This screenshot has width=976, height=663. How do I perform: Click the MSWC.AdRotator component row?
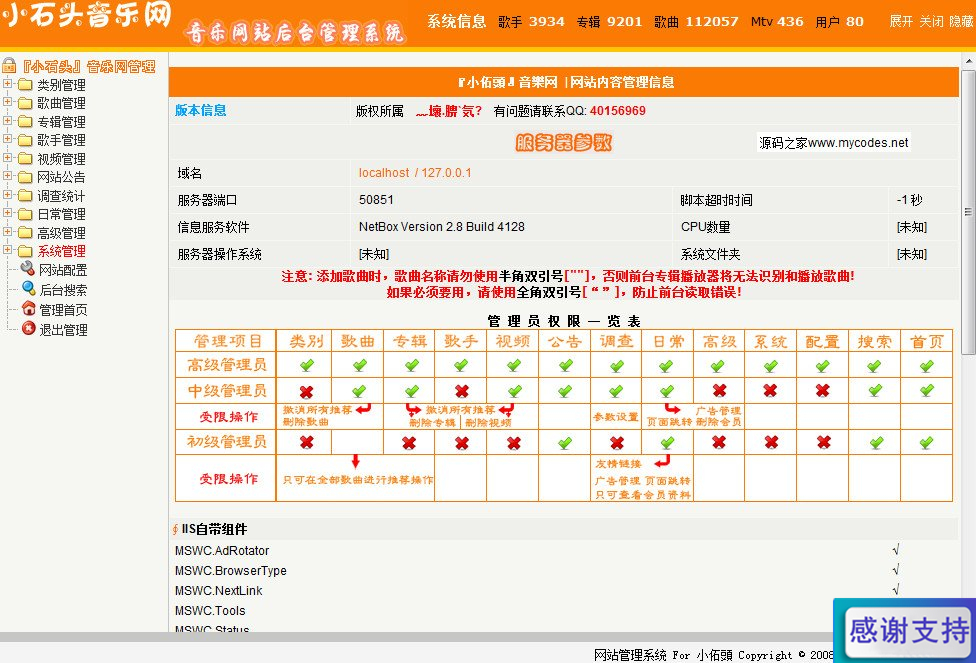pyautogui.click(x=563, y=550)
